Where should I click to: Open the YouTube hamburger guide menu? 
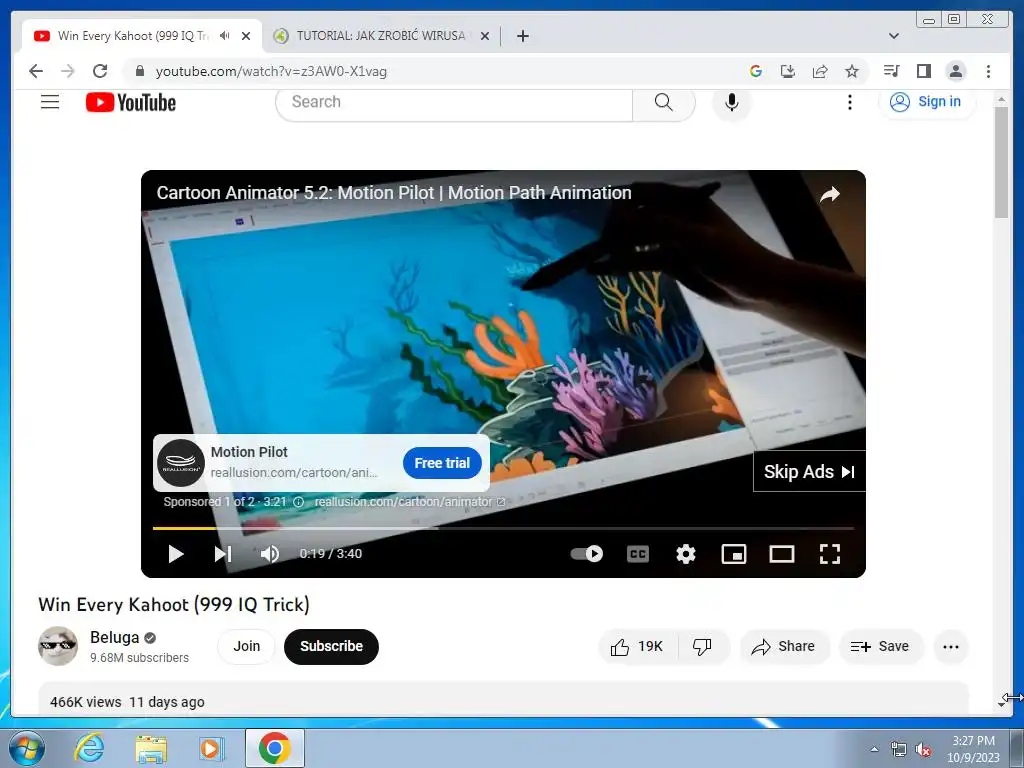pos(50,102)
